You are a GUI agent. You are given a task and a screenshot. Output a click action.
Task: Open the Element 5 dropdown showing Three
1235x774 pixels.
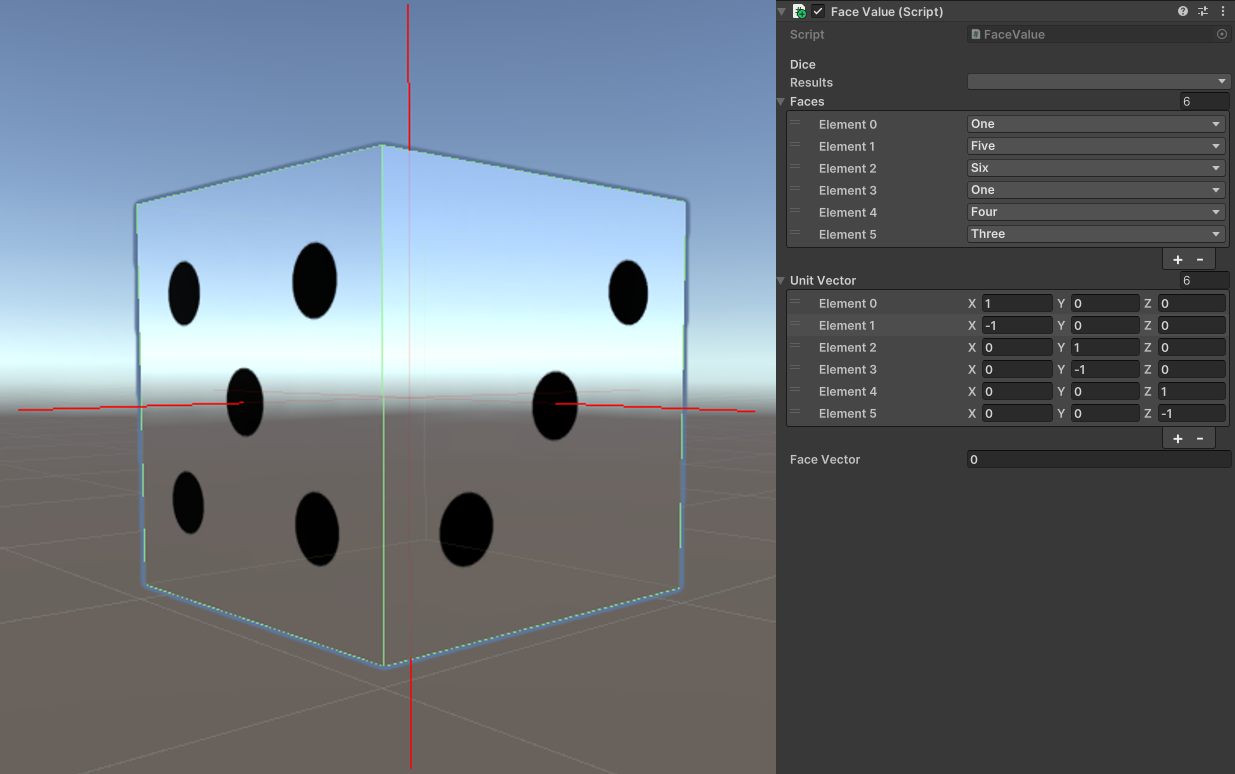tap(1096, 234)
